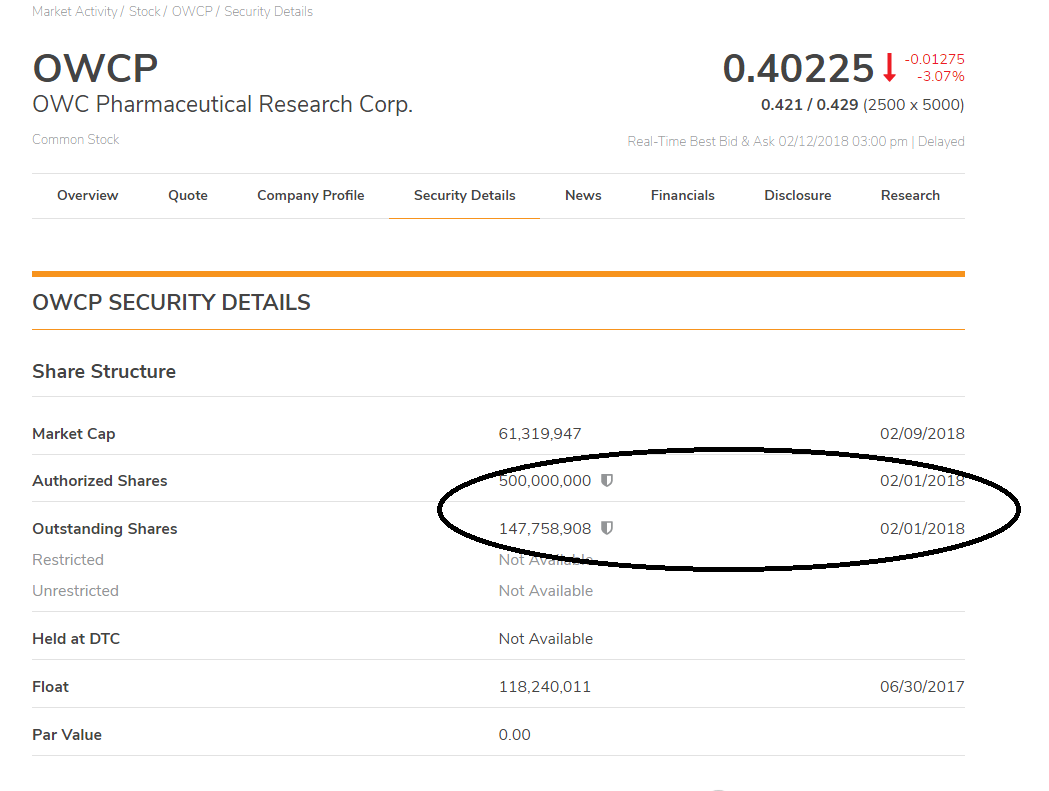Click the Common Stock label
The width and height of the screenshot is (1049, 791).
(x=76, y=139)
